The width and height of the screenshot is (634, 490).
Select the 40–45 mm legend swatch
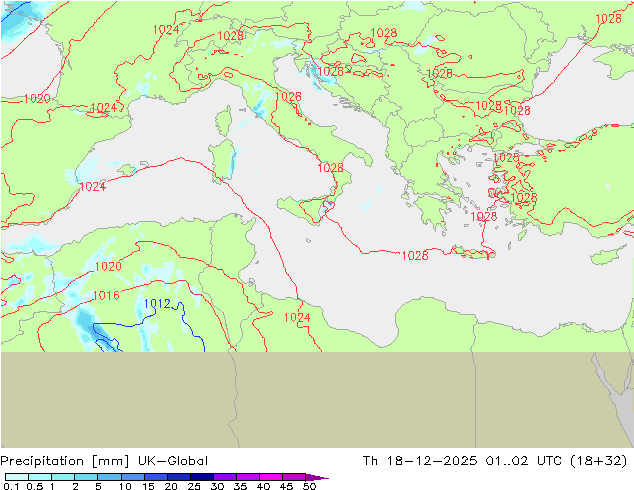tap(271, 477)
